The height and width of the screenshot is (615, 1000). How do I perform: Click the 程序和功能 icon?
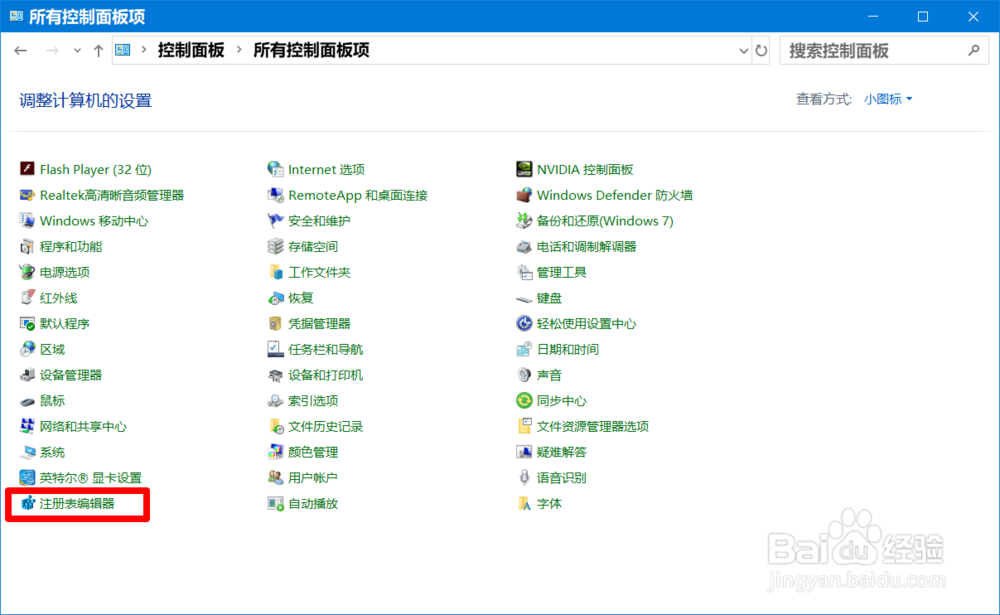click(27, 246)
